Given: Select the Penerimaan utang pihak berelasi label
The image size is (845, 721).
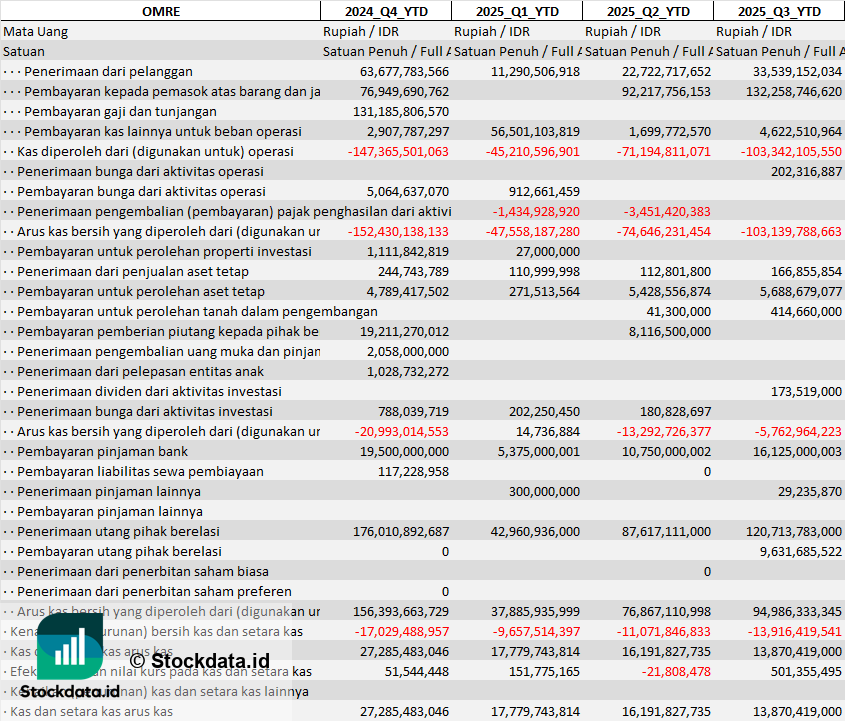Looking at the screenshot, I should tap(118, 531).
